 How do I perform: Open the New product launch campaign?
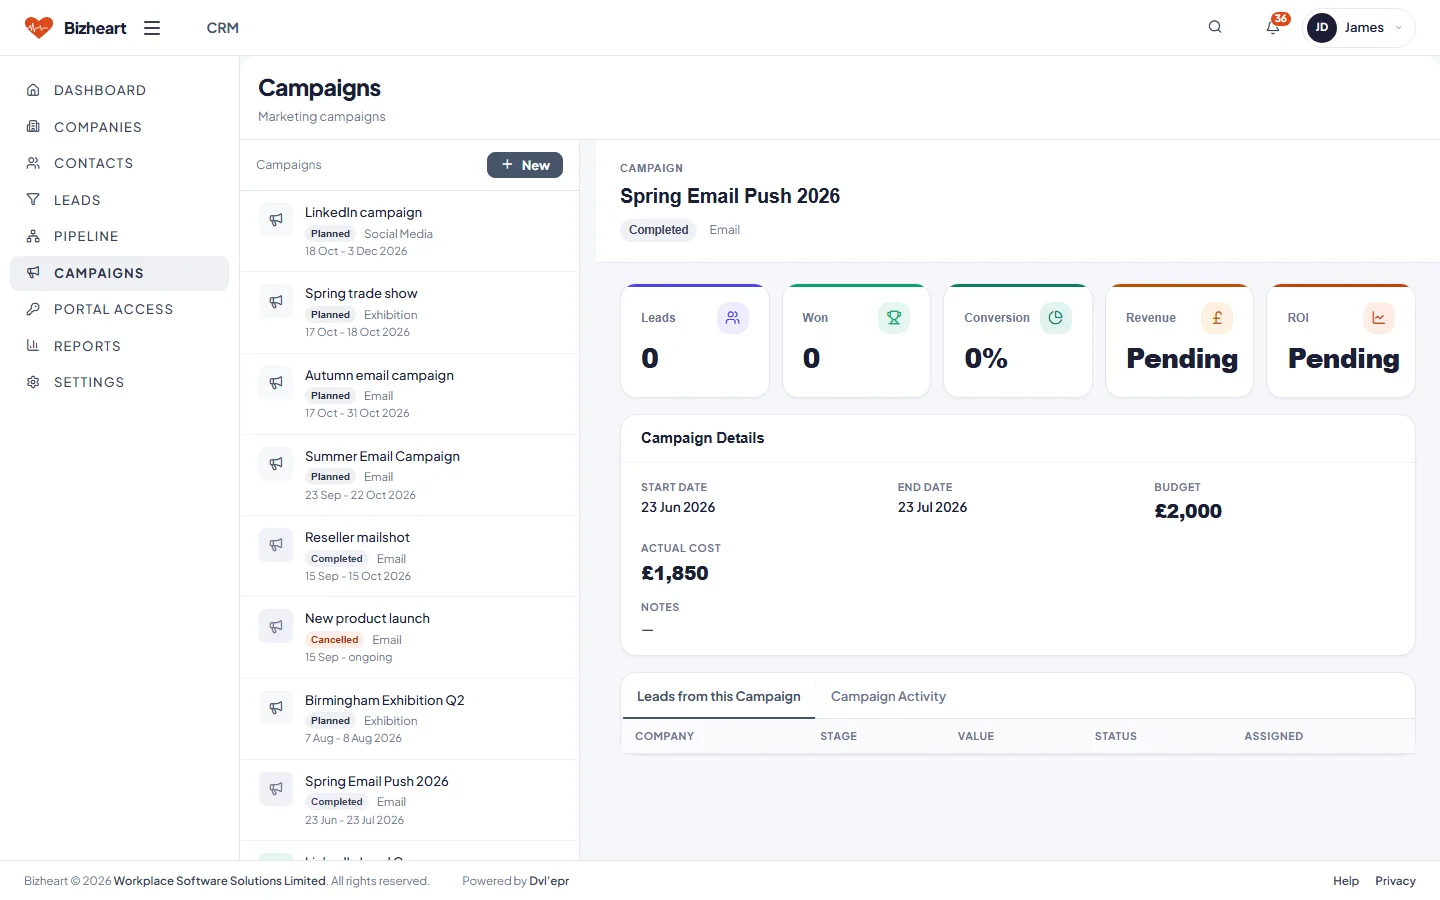click(x=409, y=637)
